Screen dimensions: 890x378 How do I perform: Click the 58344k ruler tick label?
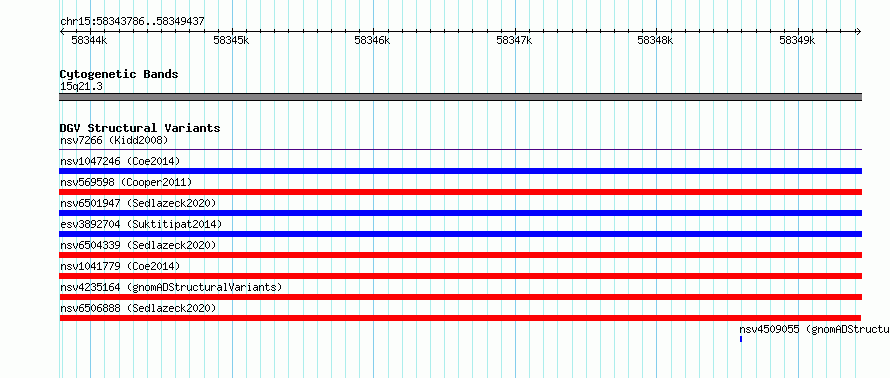click(89, 40)
